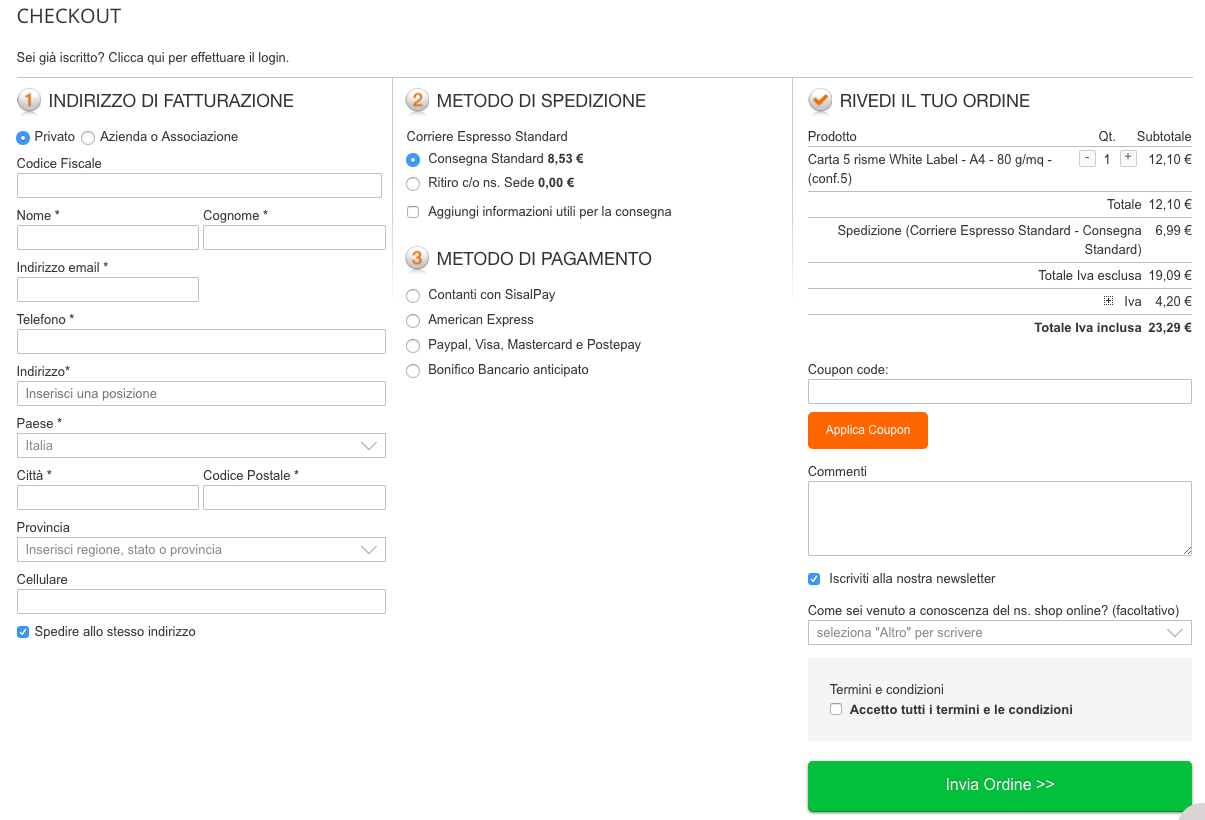Select Bonifico Bancario anticipato payment
Screen dimensions: 1205x820
click(x=413, y=371)
